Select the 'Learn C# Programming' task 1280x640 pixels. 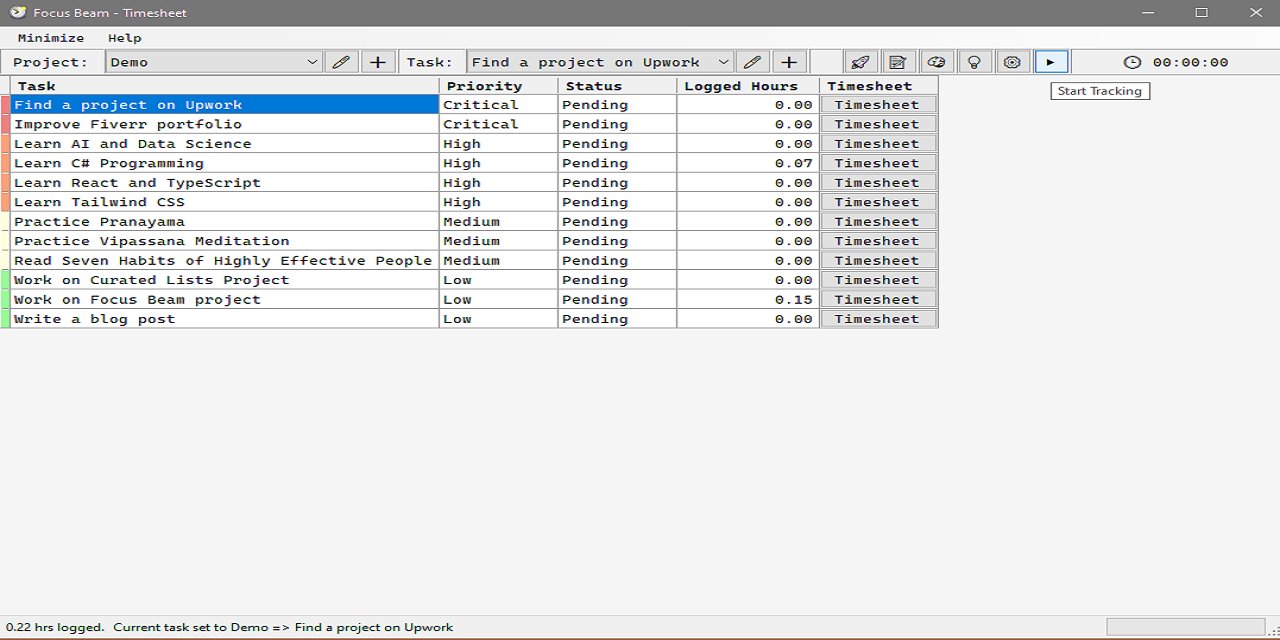point(224,163)
